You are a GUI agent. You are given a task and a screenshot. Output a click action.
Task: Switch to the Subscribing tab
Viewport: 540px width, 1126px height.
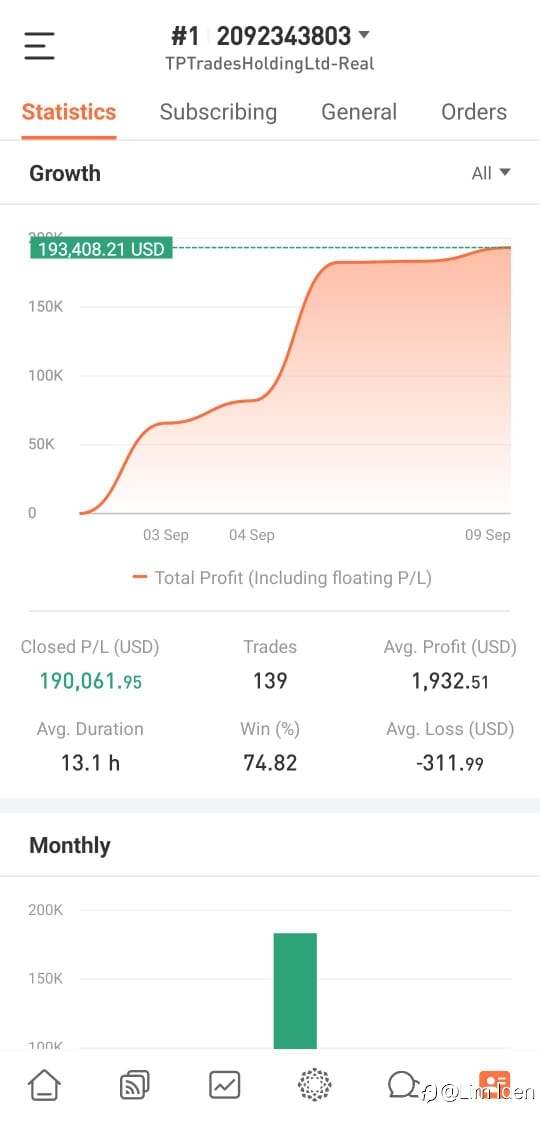[218, 113]
